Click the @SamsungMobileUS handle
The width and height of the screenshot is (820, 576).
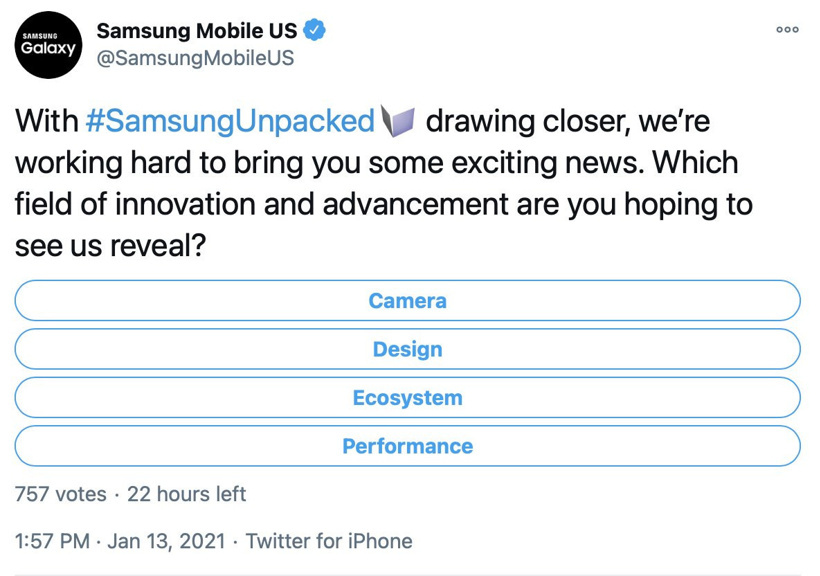click(x=194, y=58)
